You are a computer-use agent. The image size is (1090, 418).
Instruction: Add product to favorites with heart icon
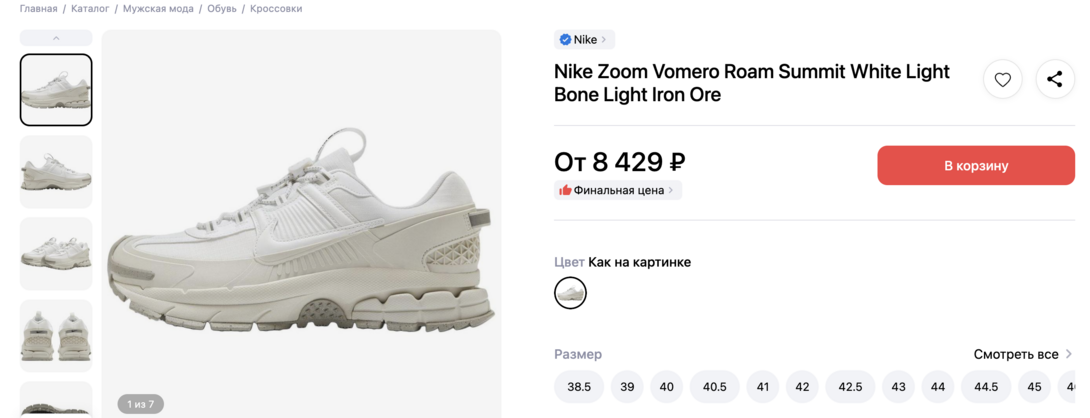point(1002,80)
